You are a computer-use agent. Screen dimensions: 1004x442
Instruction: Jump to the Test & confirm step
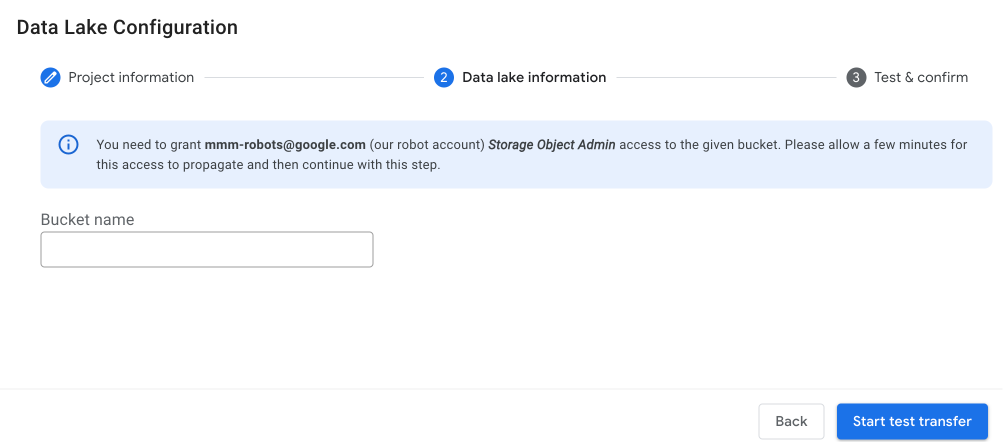[x=921, y=78]
